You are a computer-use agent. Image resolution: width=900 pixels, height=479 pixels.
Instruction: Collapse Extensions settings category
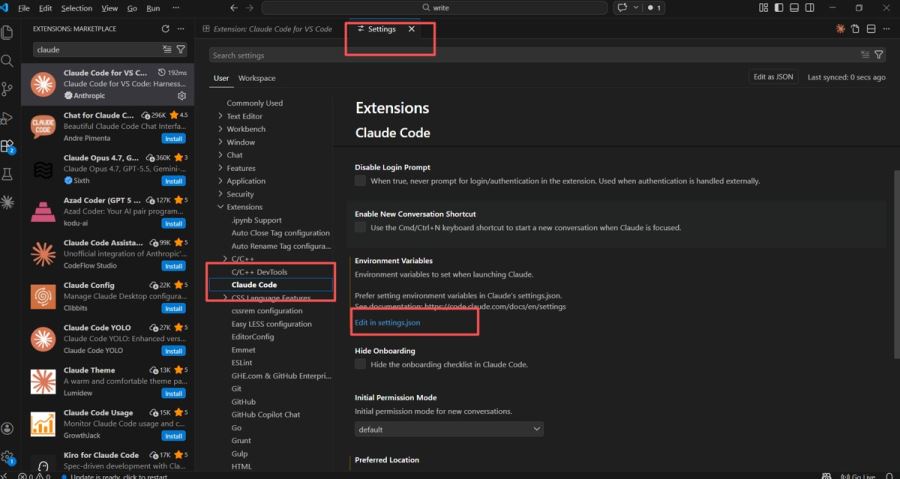[x=220, y=207]
